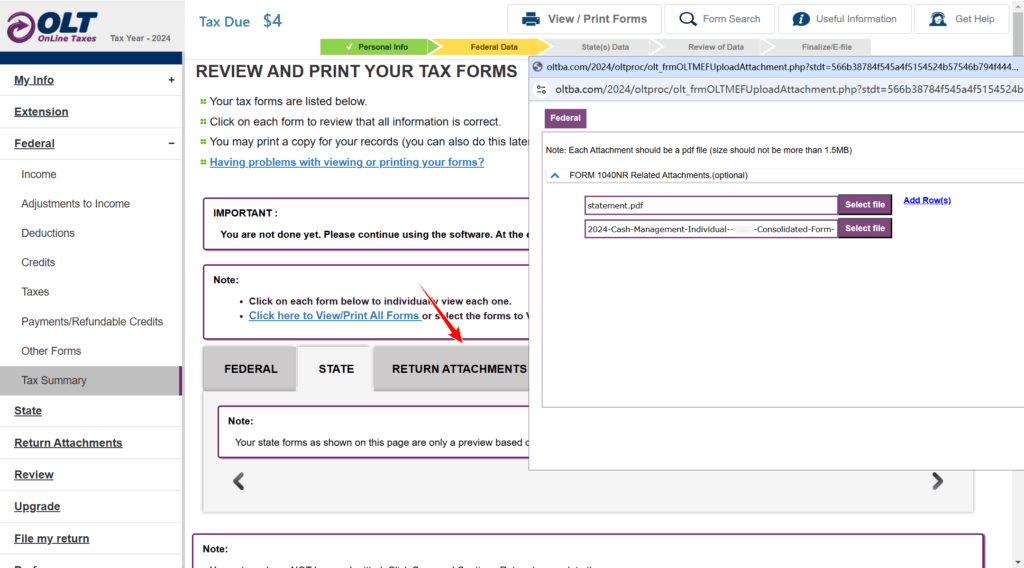Viewport: 1024px width, 568px height.
Task: Open the RETURN ATTACHMENTS tab
Action: tap(459, 369)
